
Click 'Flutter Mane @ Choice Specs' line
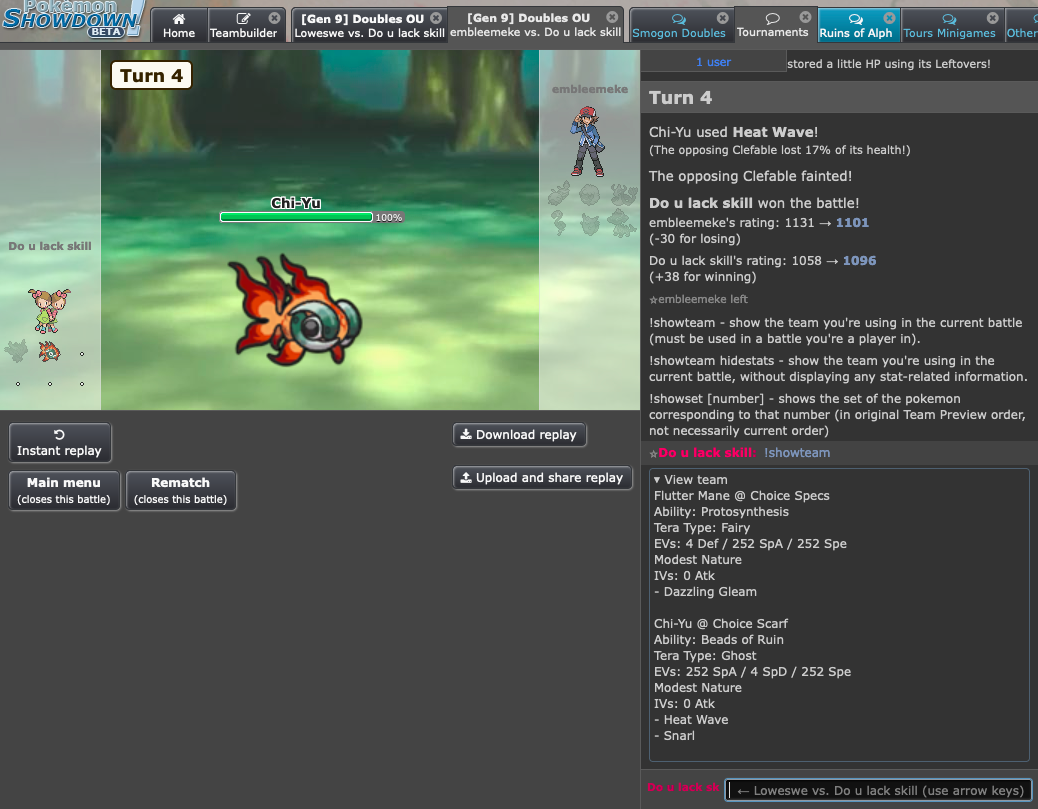[x=741, y=496]
